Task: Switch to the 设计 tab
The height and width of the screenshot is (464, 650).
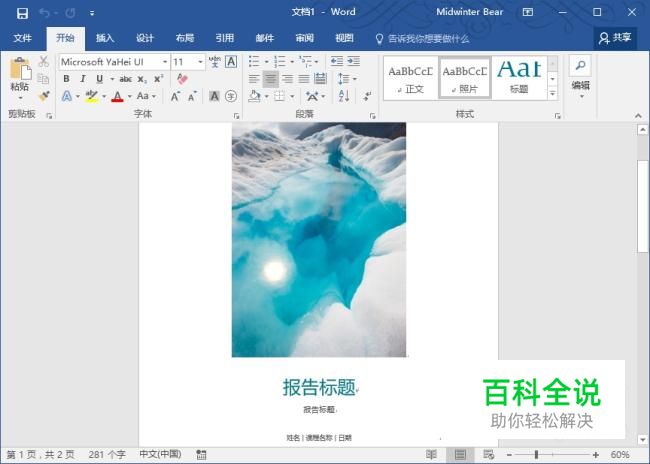Action: pyautogui.click(x=145, y=38)
